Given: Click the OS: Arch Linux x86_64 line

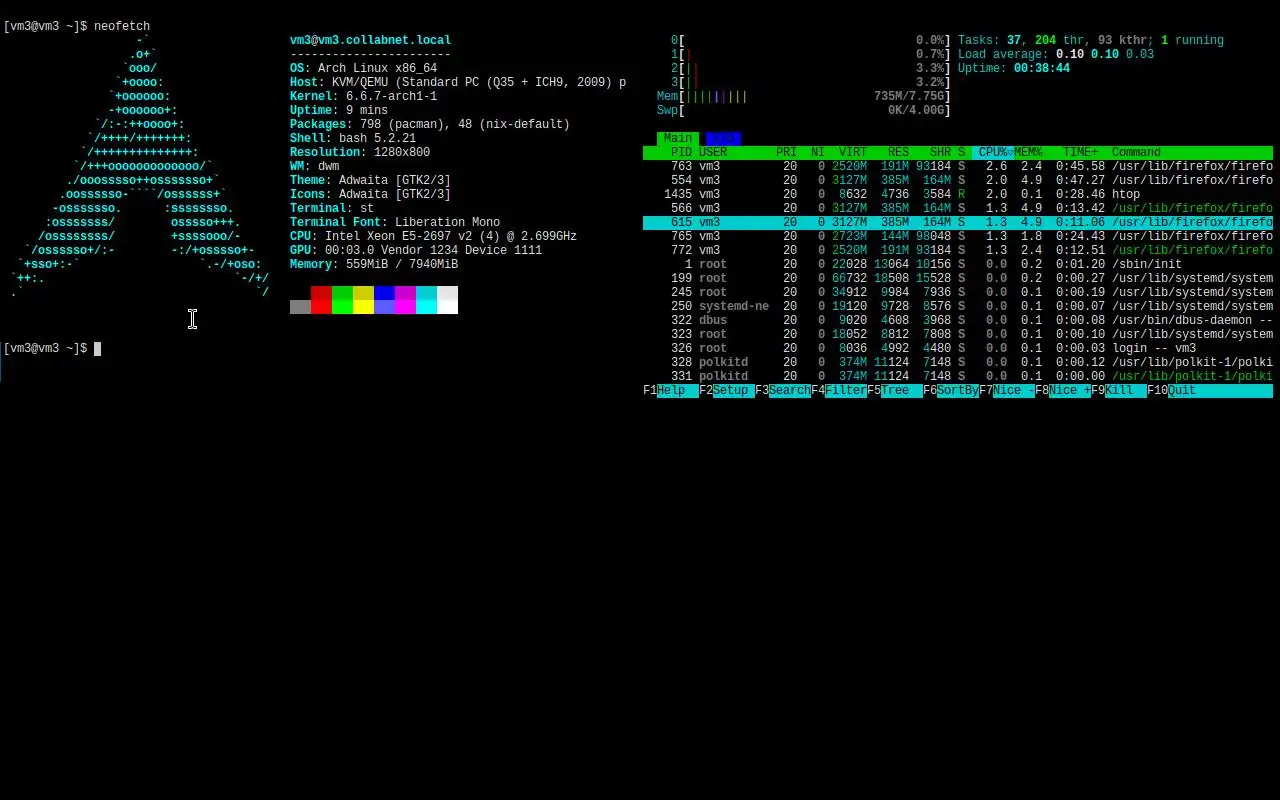Looking at the screenshot, I should coord(363,68).
